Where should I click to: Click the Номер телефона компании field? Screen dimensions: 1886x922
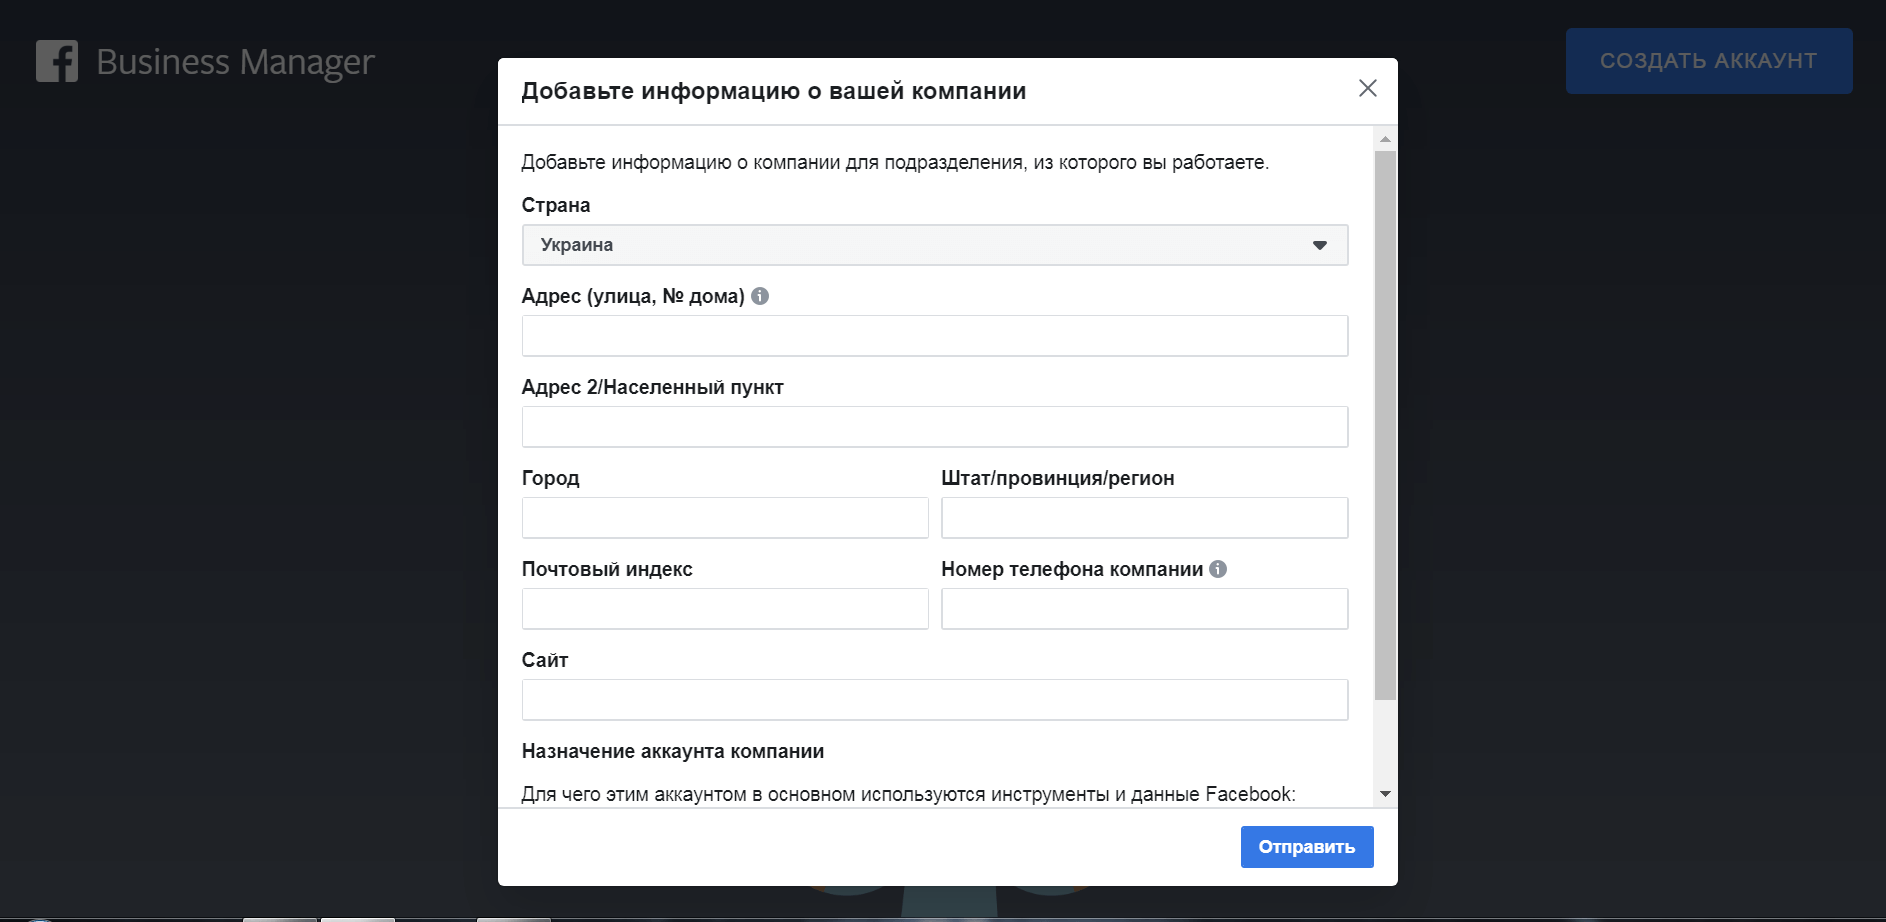1144,609
